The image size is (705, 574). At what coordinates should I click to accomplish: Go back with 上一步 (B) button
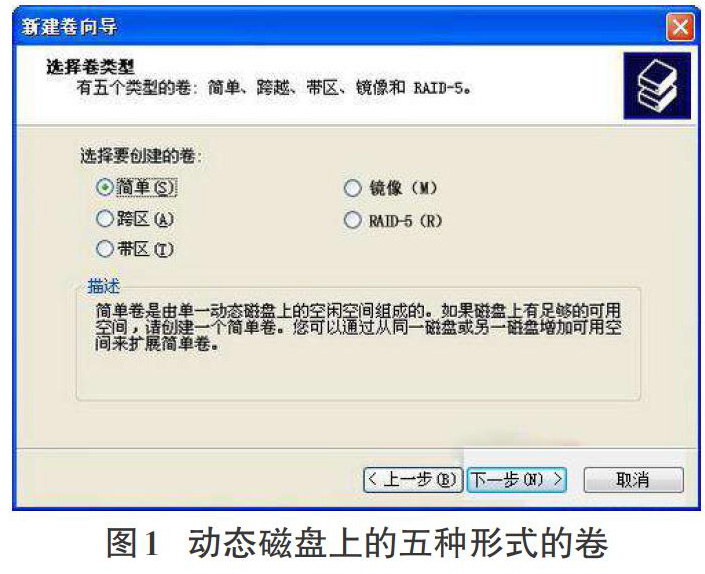(413, 480)
